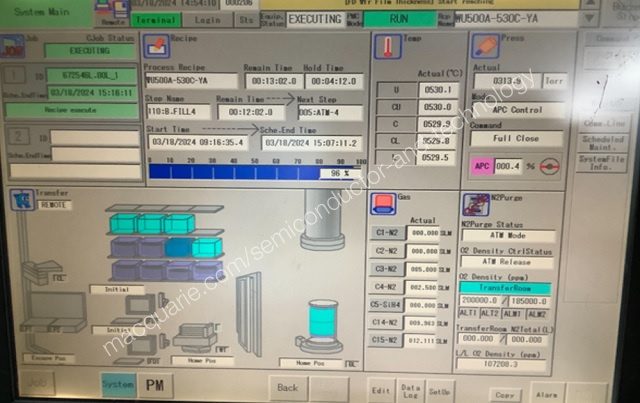Switch to the PM tab
Screen dimensions: 640x403
[x=155, y=384]
